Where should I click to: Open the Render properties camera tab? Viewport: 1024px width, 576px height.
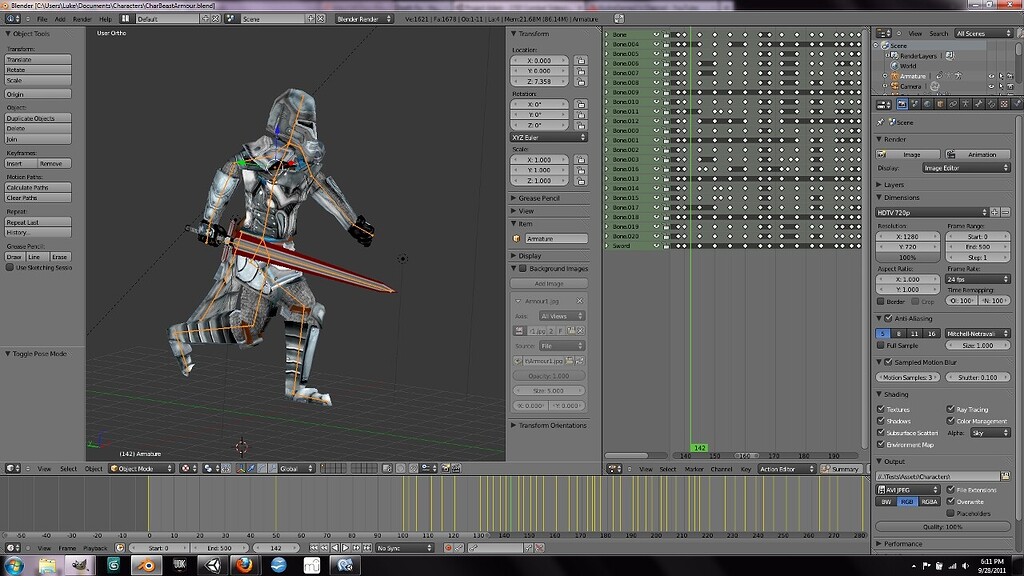pyautogui.click(x=901, y=104)
